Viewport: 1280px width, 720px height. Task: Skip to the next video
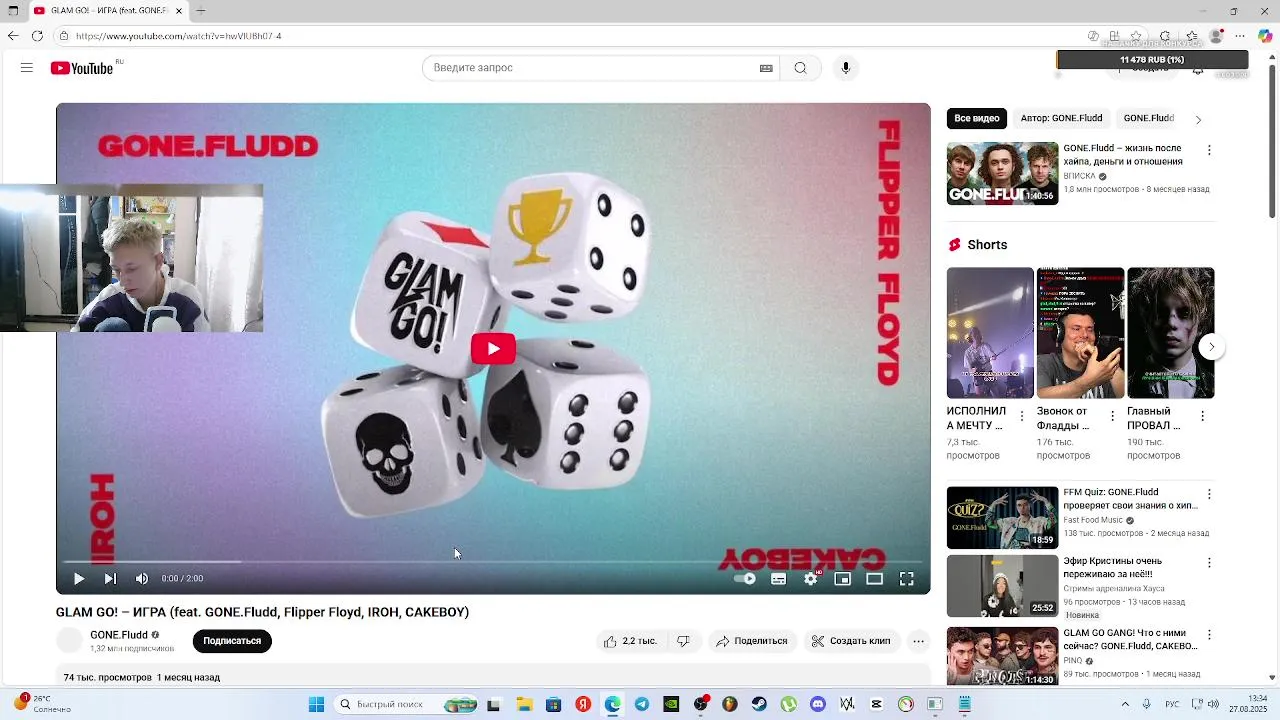point(110,578)
